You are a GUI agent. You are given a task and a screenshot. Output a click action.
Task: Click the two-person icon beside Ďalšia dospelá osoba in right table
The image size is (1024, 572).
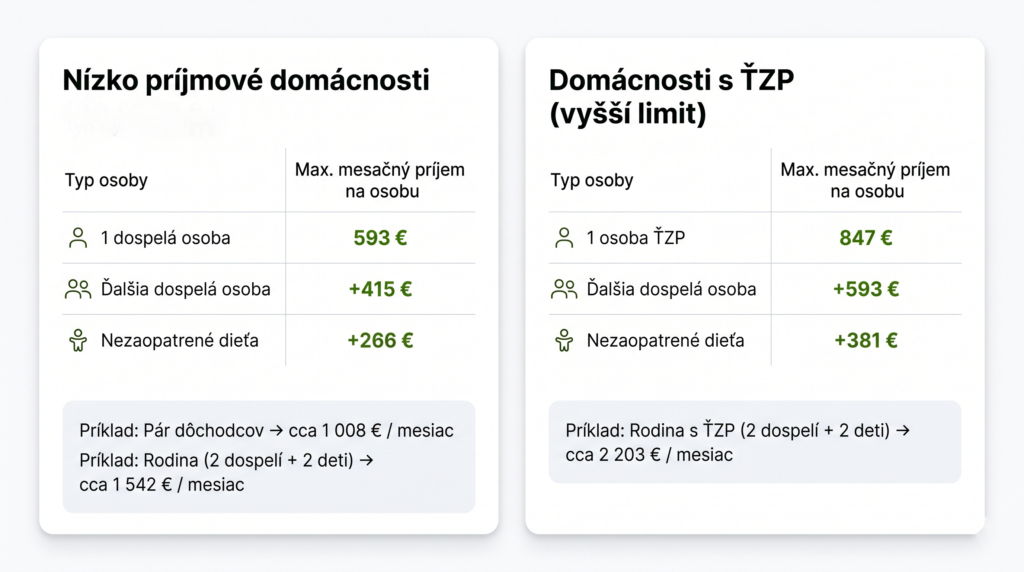pyautogui.click(x=563, y=289)
